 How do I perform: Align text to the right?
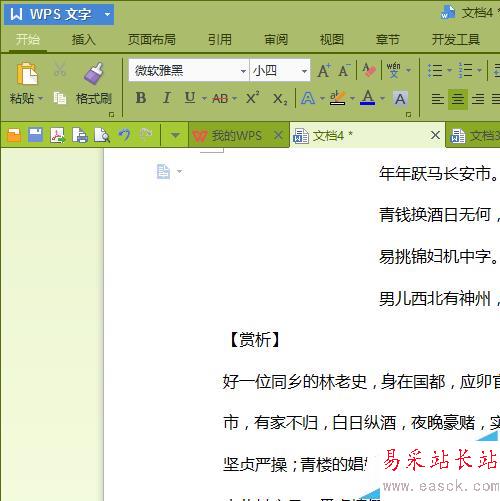478,99
